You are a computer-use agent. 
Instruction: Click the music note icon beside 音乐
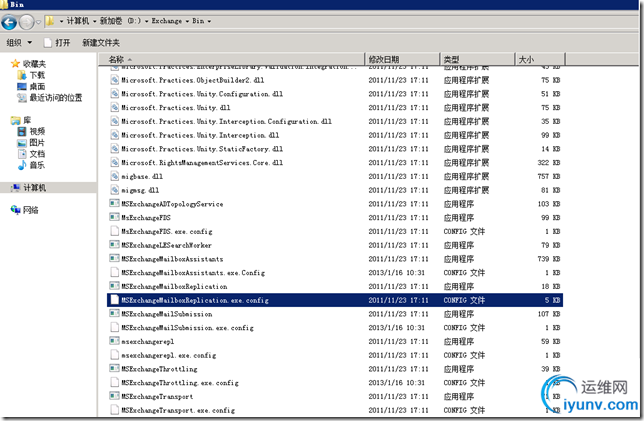(x=22, y=165)
